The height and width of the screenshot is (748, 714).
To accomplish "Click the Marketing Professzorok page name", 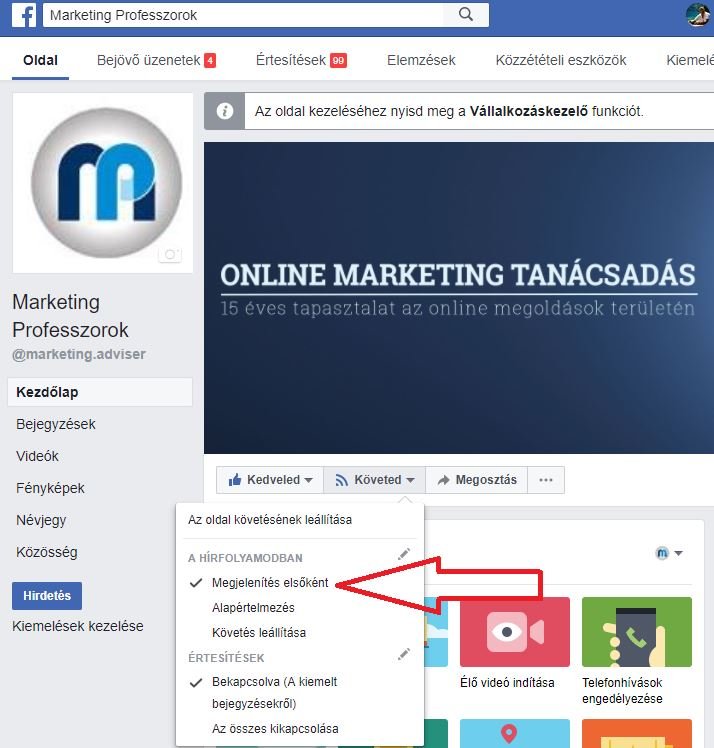I will 71,316.
